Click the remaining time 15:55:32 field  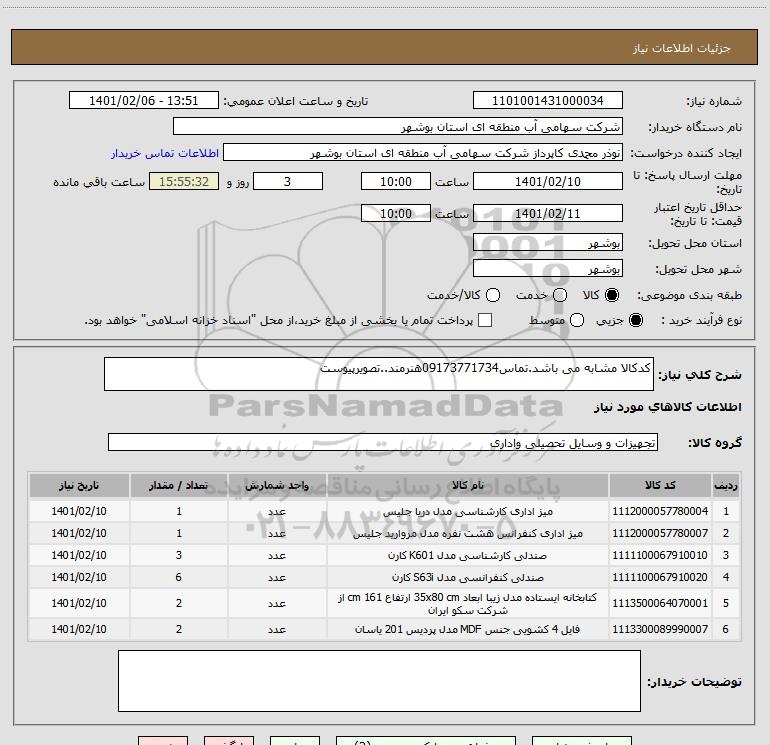point(184,182)
